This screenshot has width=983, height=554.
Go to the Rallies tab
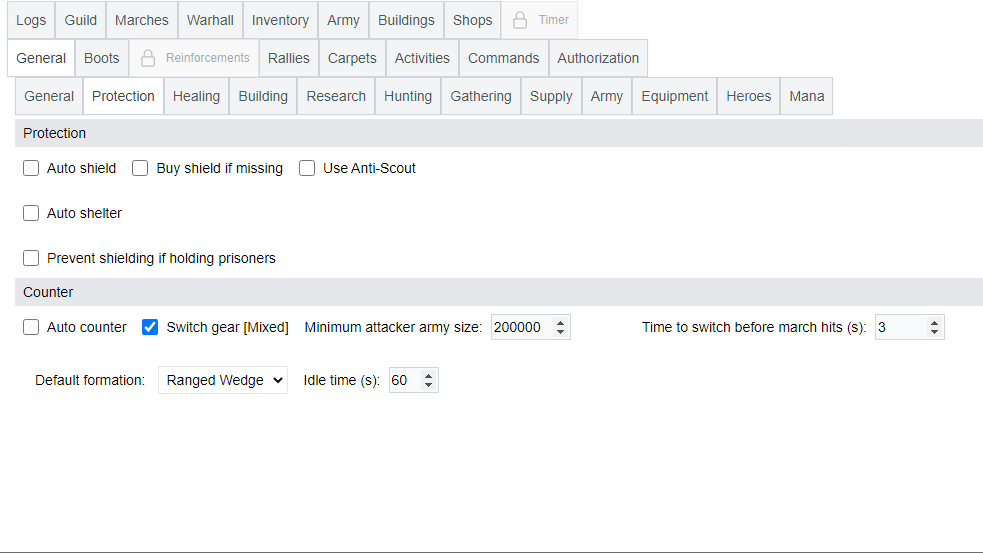click(x=289, y=58)
